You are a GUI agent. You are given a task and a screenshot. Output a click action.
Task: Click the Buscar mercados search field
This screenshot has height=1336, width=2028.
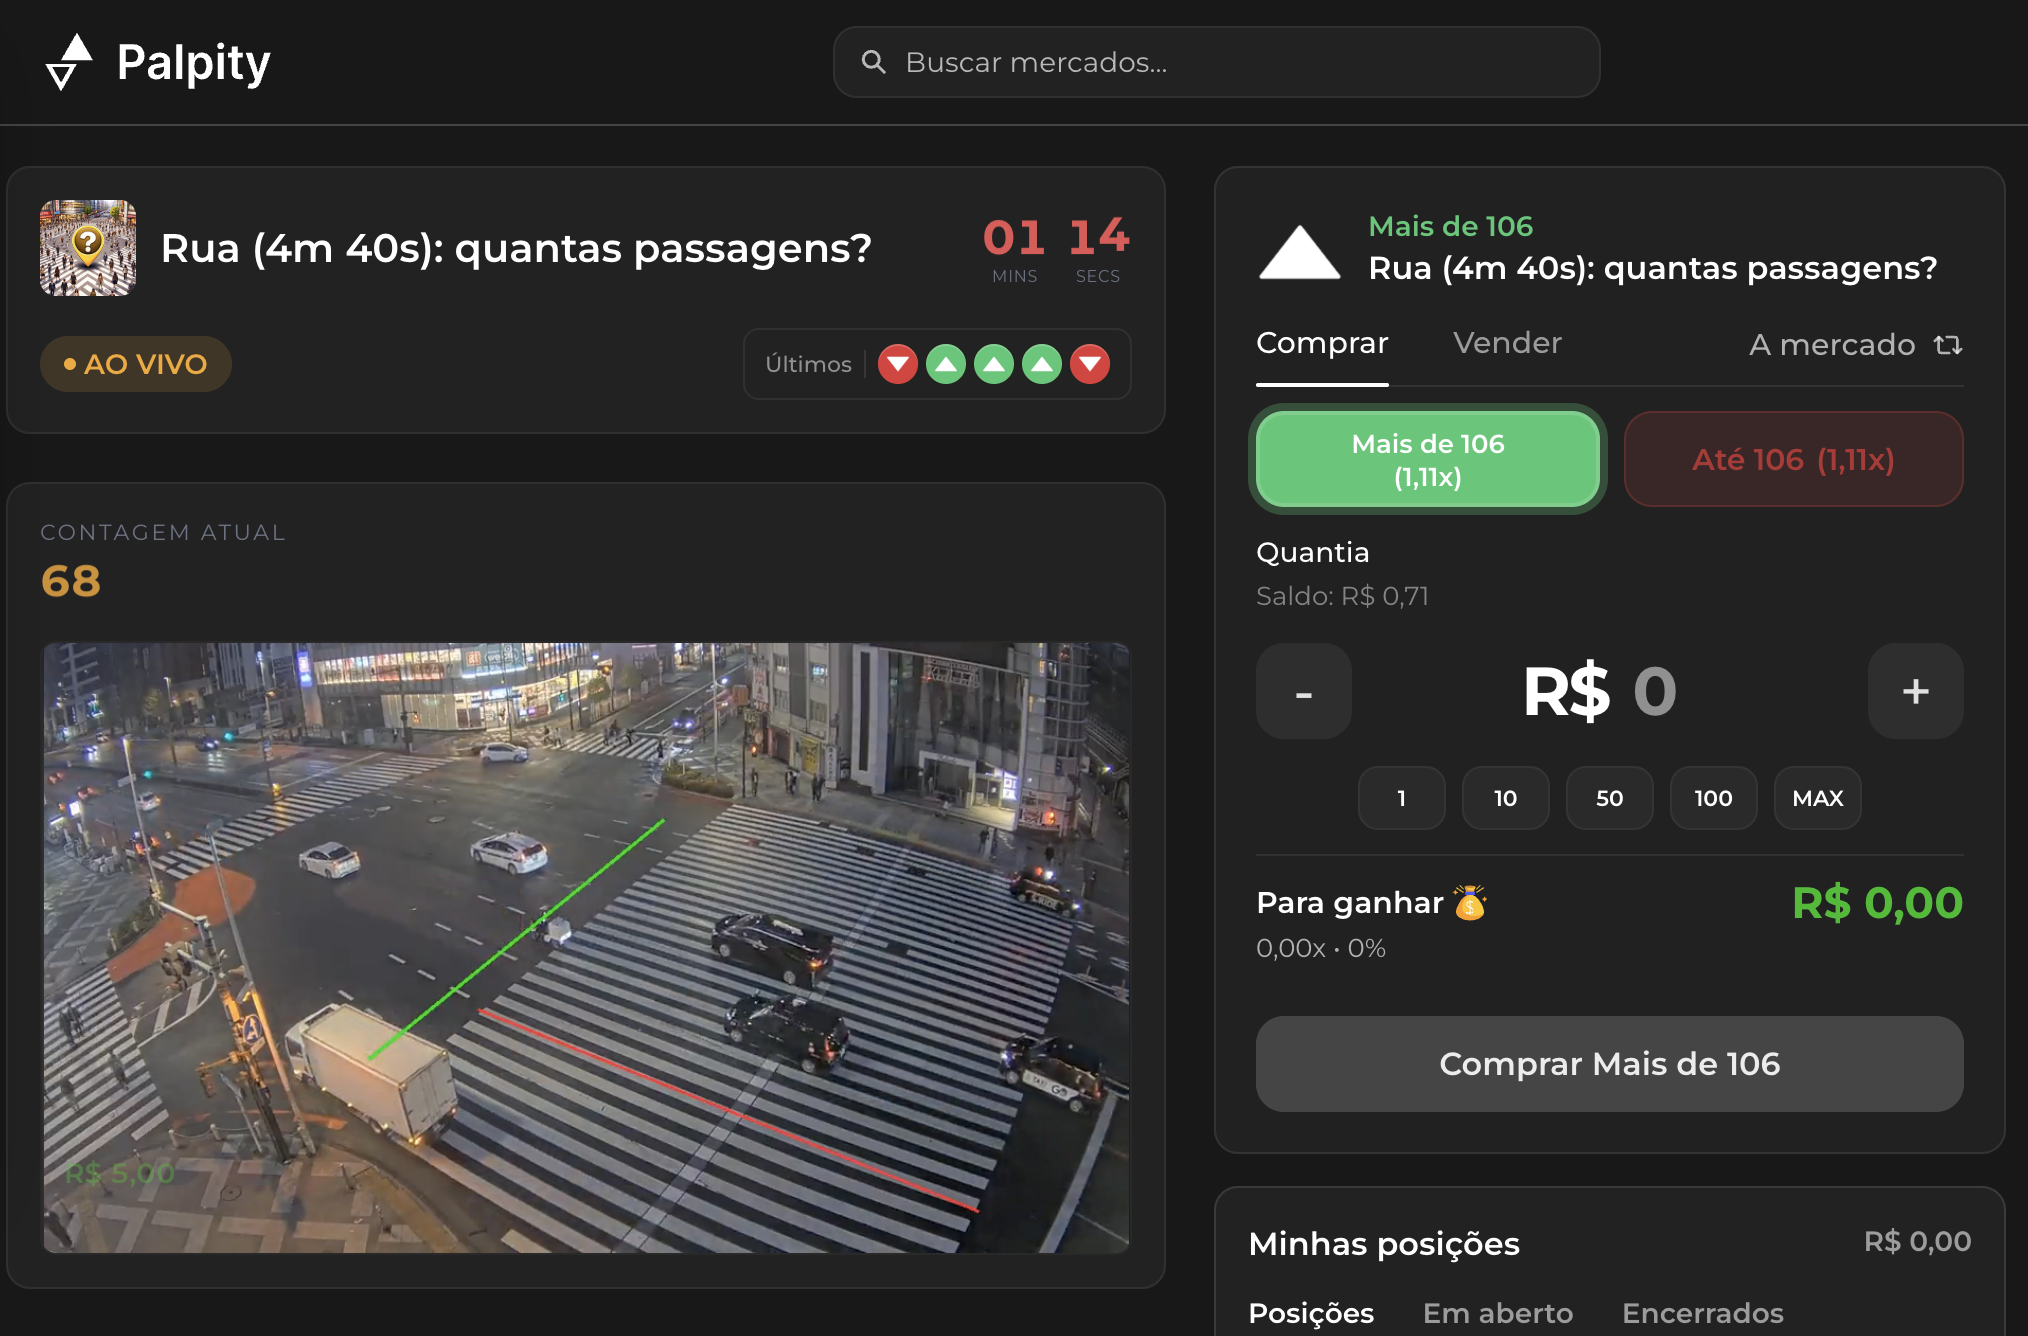pos(1230,62)
